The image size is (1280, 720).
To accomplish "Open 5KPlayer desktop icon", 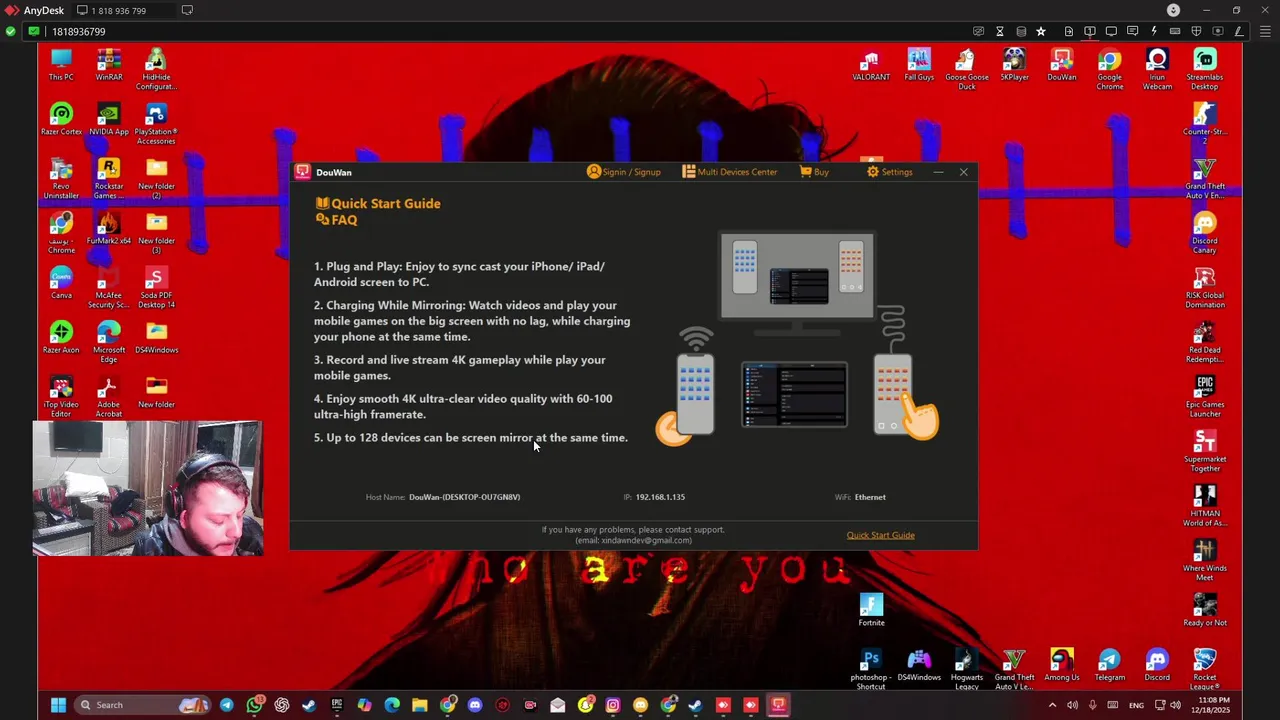I will (x=1014, y=65).
